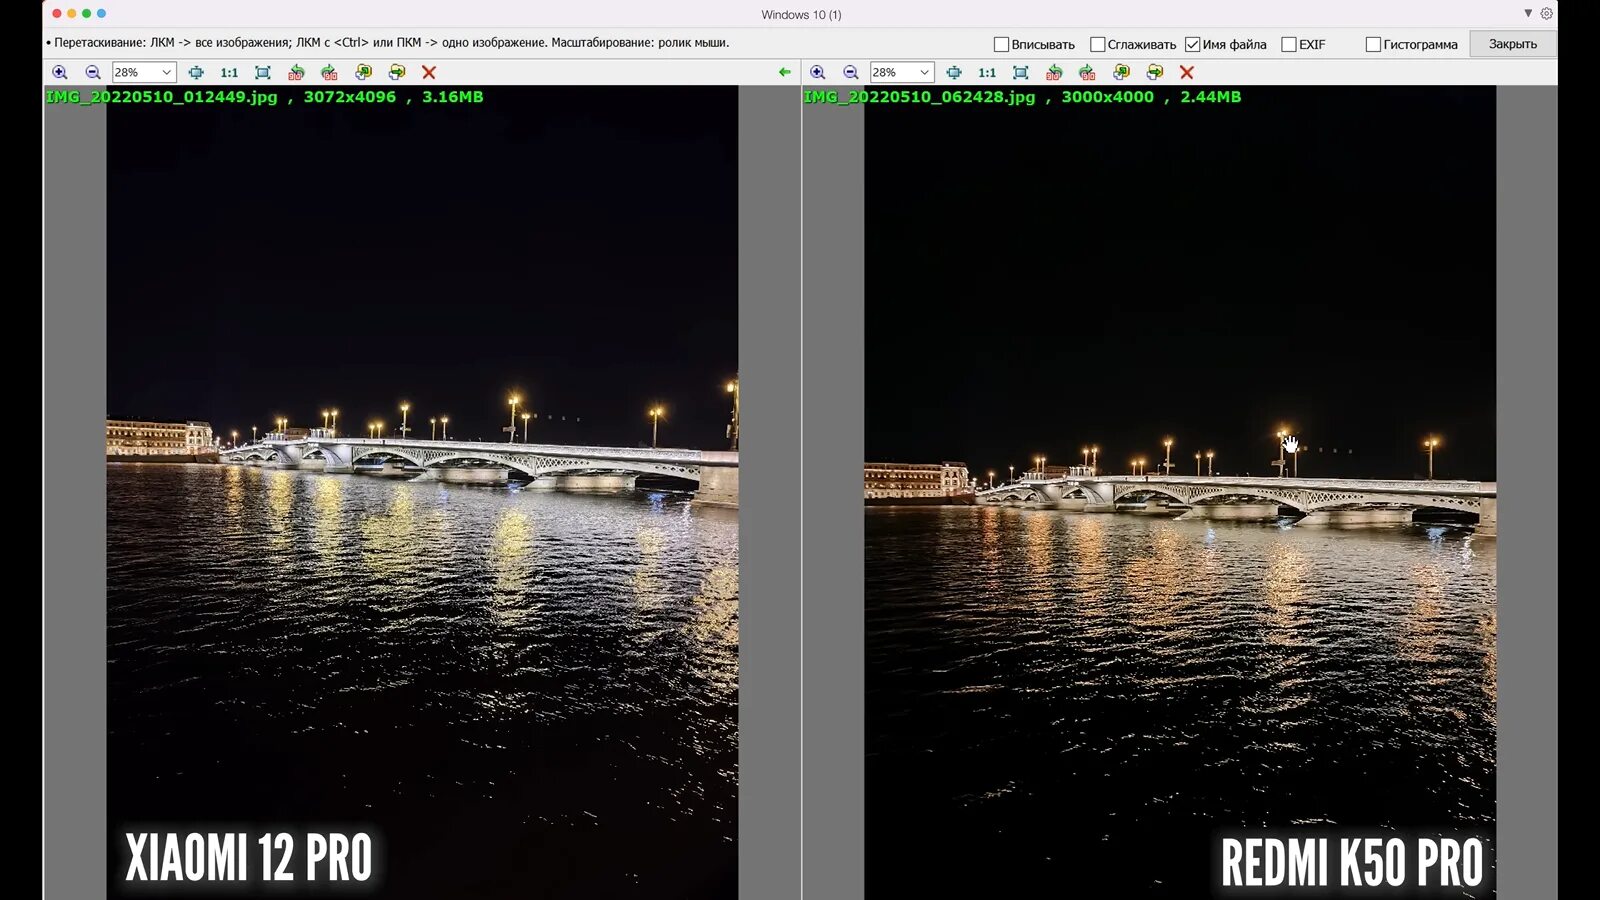Fit the left image to its pane
Image resolution: width=1600 pixels, height=900 pixels.
263,72
